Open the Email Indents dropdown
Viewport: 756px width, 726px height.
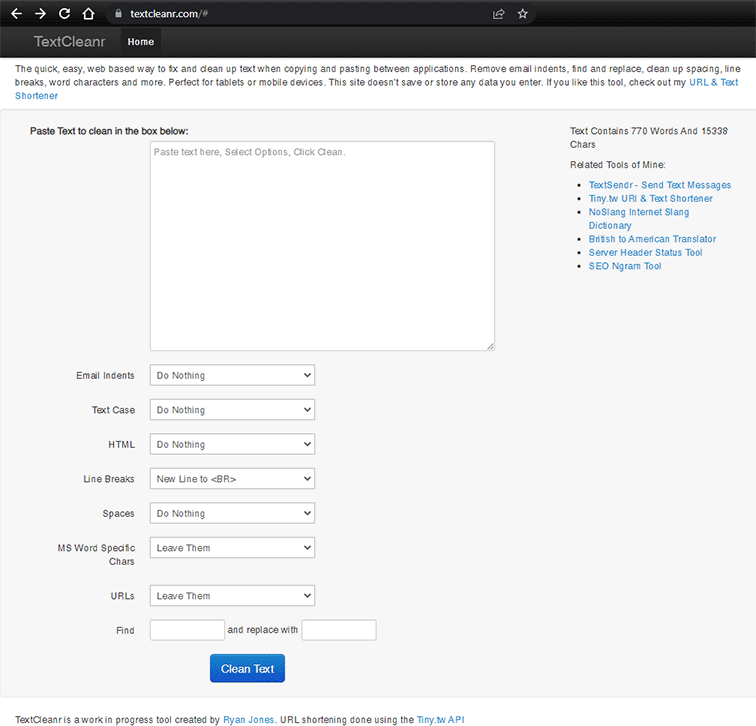point(232,375)
